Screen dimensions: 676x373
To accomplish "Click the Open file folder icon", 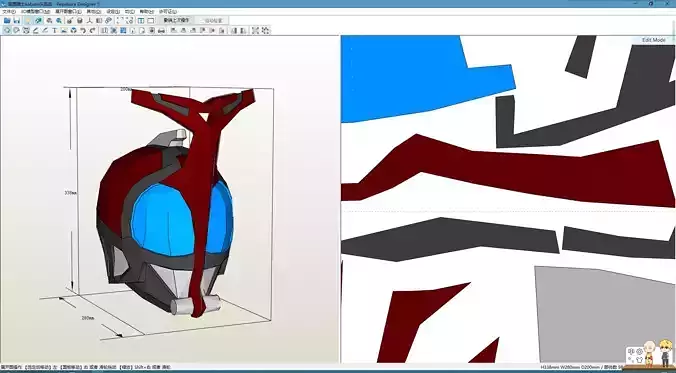I will click(7, 20).
